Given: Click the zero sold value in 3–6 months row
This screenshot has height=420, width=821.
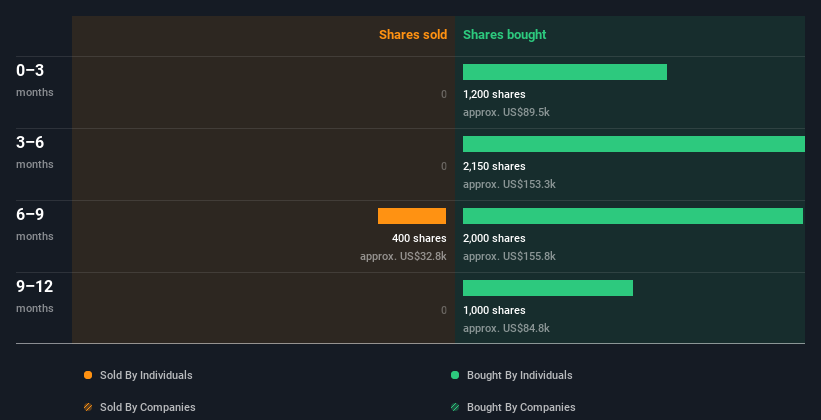Looking at the screenshot, I should (x=444, y=166).
